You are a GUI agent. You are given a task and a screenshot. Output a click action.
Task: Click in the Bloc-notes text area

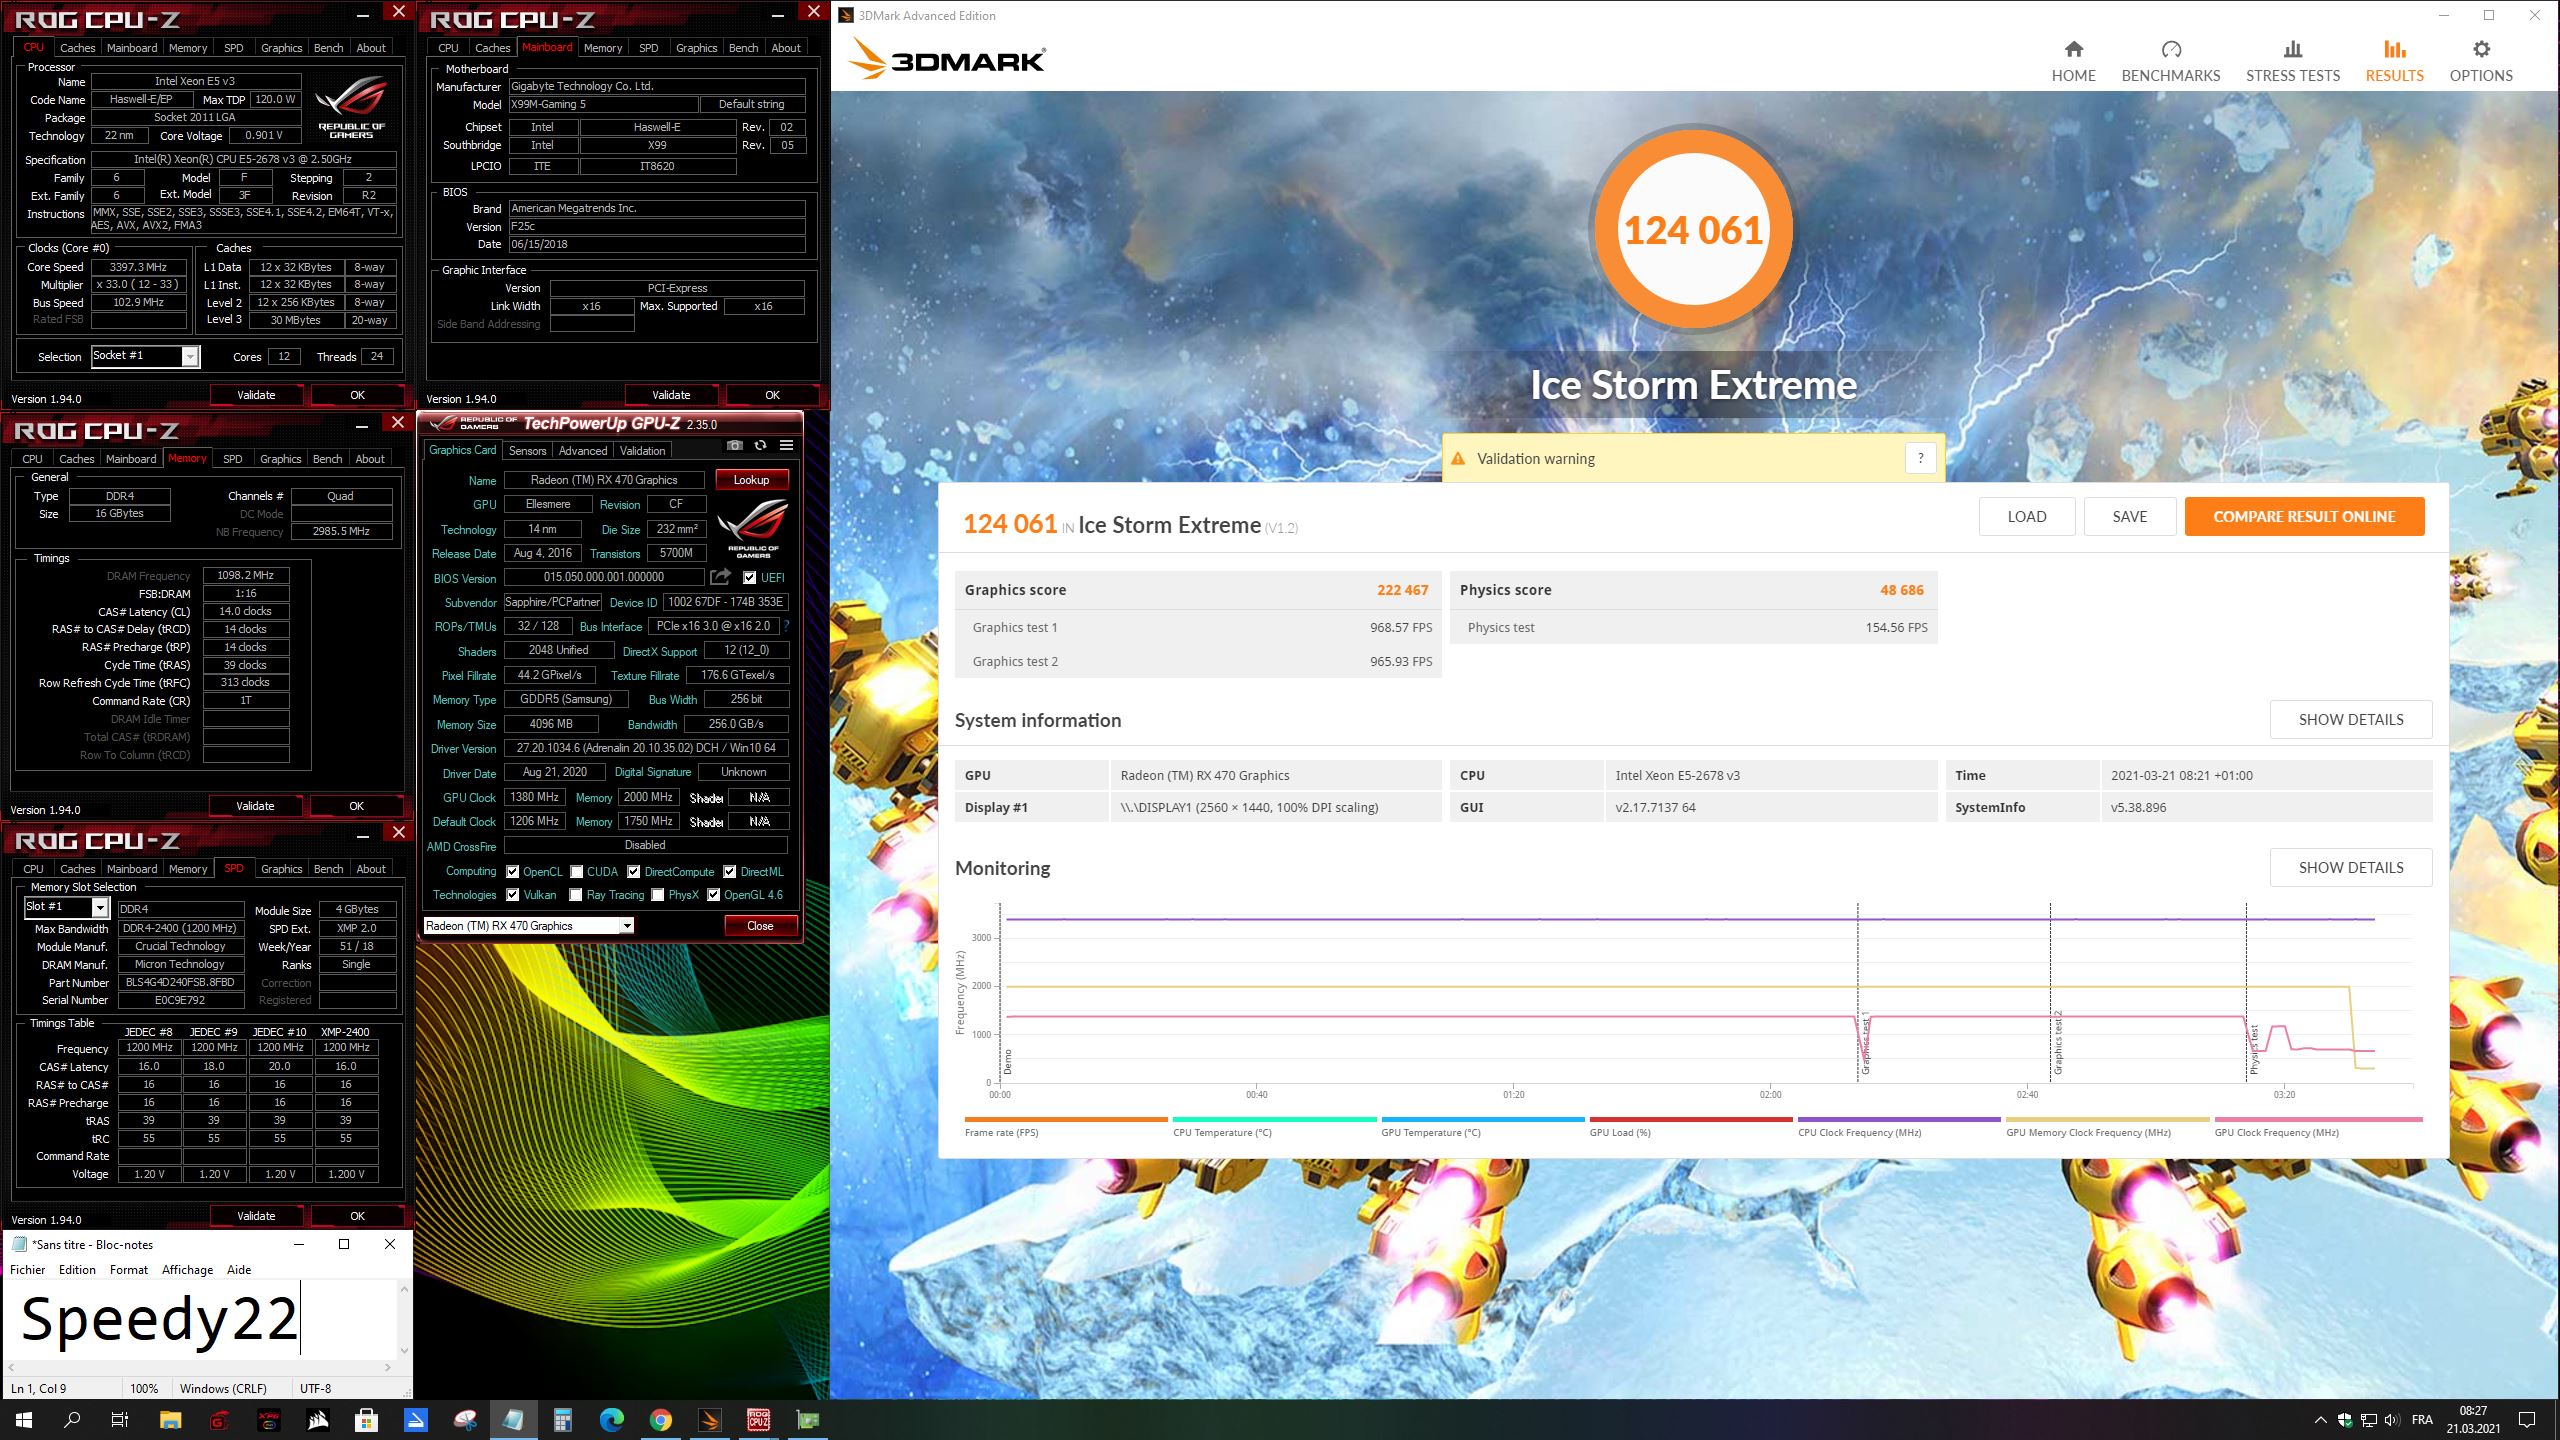pyautogui.click(x=200, y=1318)
